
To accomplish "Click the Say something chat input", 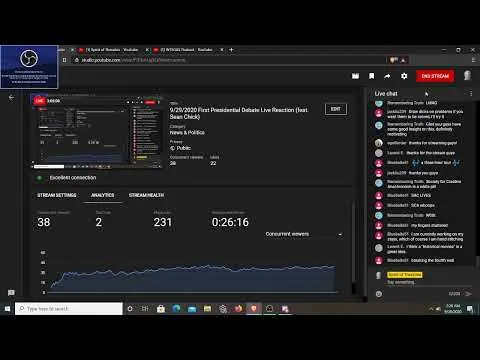I will pos(428,282).
